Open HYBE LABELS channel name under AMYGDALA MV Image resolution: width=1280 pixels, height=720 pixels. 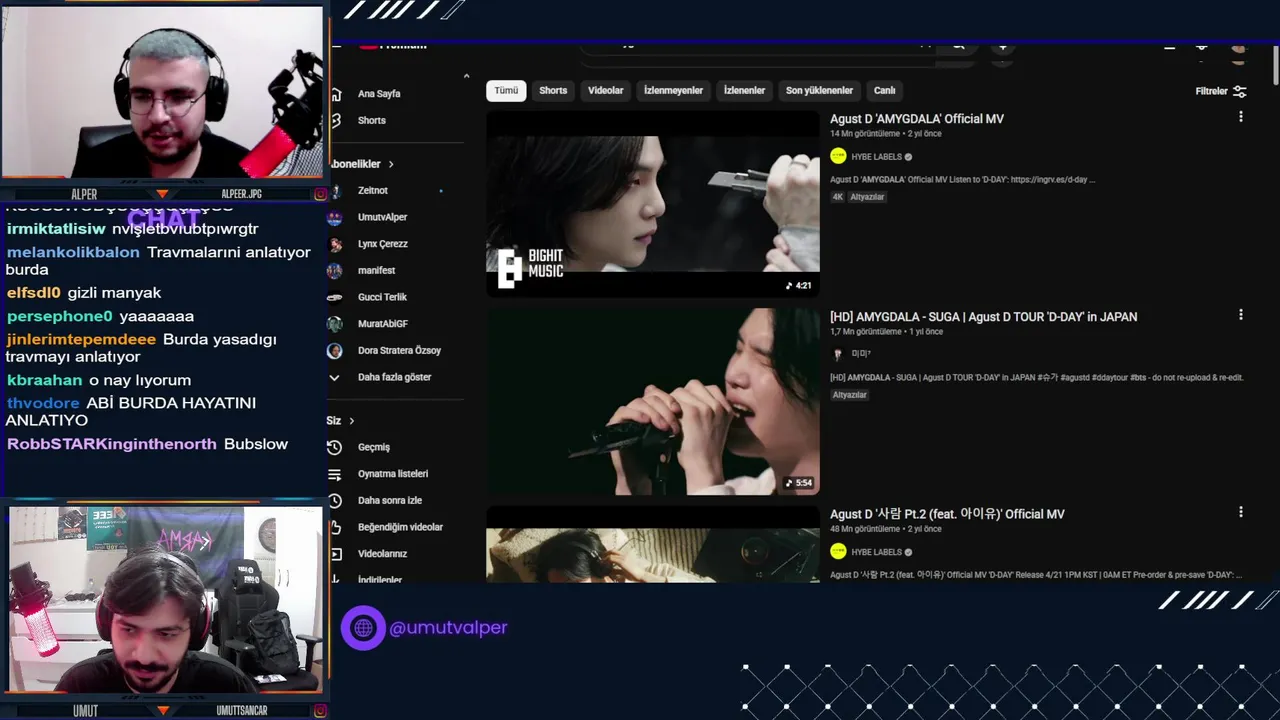coord(876,157)
